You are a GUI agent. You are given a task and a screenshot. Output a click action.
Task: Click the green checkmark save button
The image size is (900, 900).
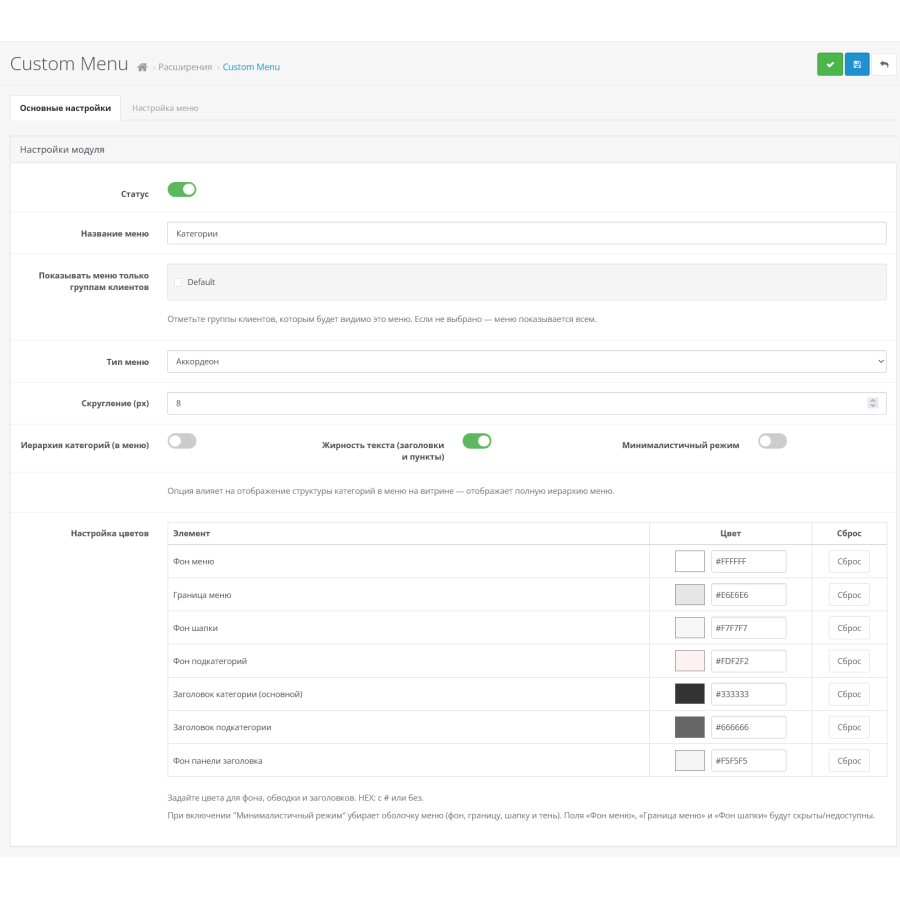coord(829,64)
